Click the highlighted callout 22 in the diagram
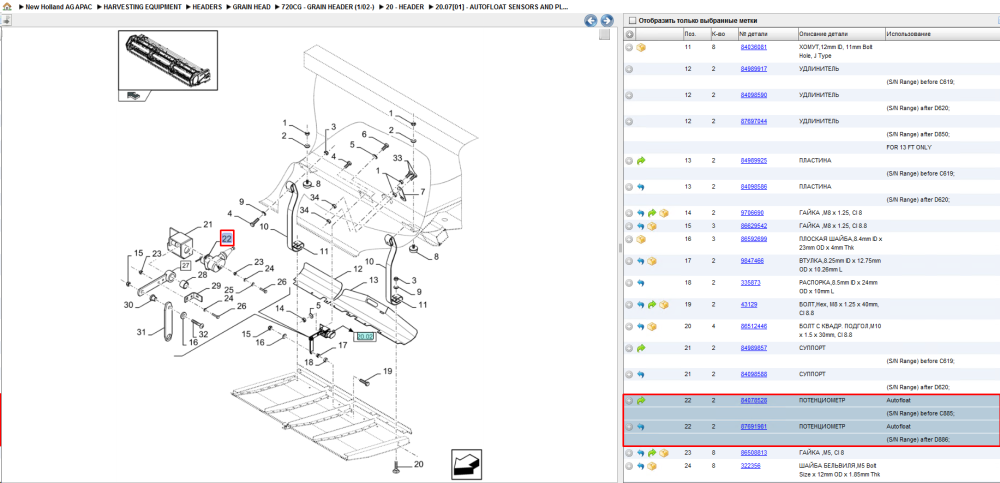1000x483 pixels. [x=227, y=239]
